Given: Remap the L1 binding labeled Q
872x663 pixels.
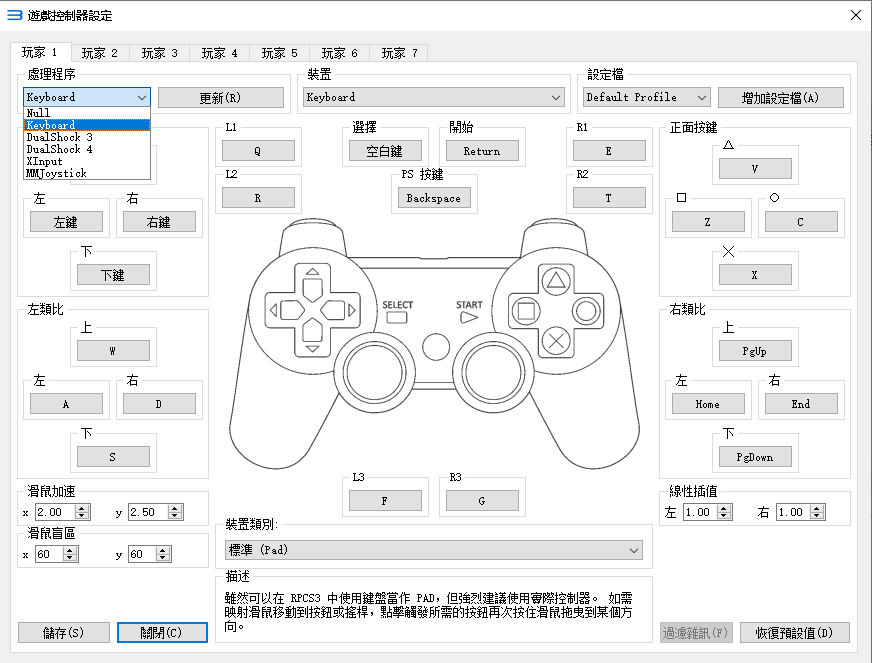Looking at the screenshot, I should (x=258, y=150).
